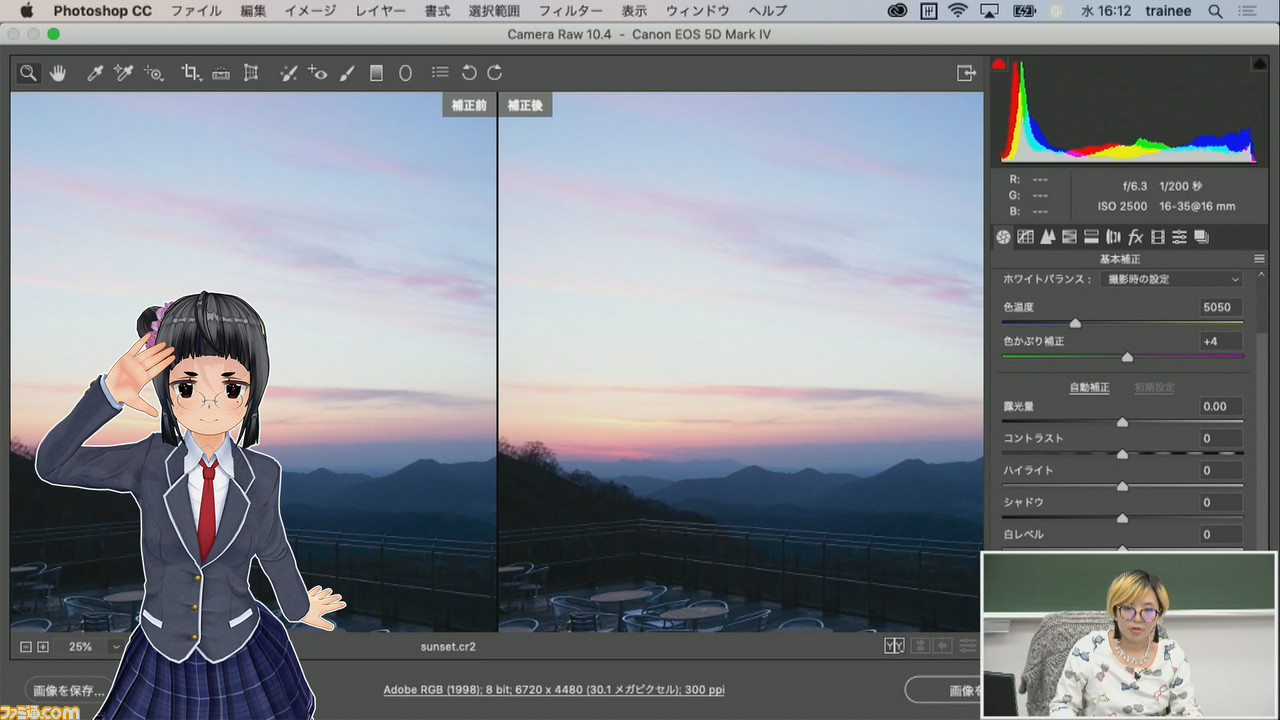Image resolution: width=1280 pixels, height=720 pixels.
Task: Open the Tone Curve panel icon
Action: tap(1025, 237)
